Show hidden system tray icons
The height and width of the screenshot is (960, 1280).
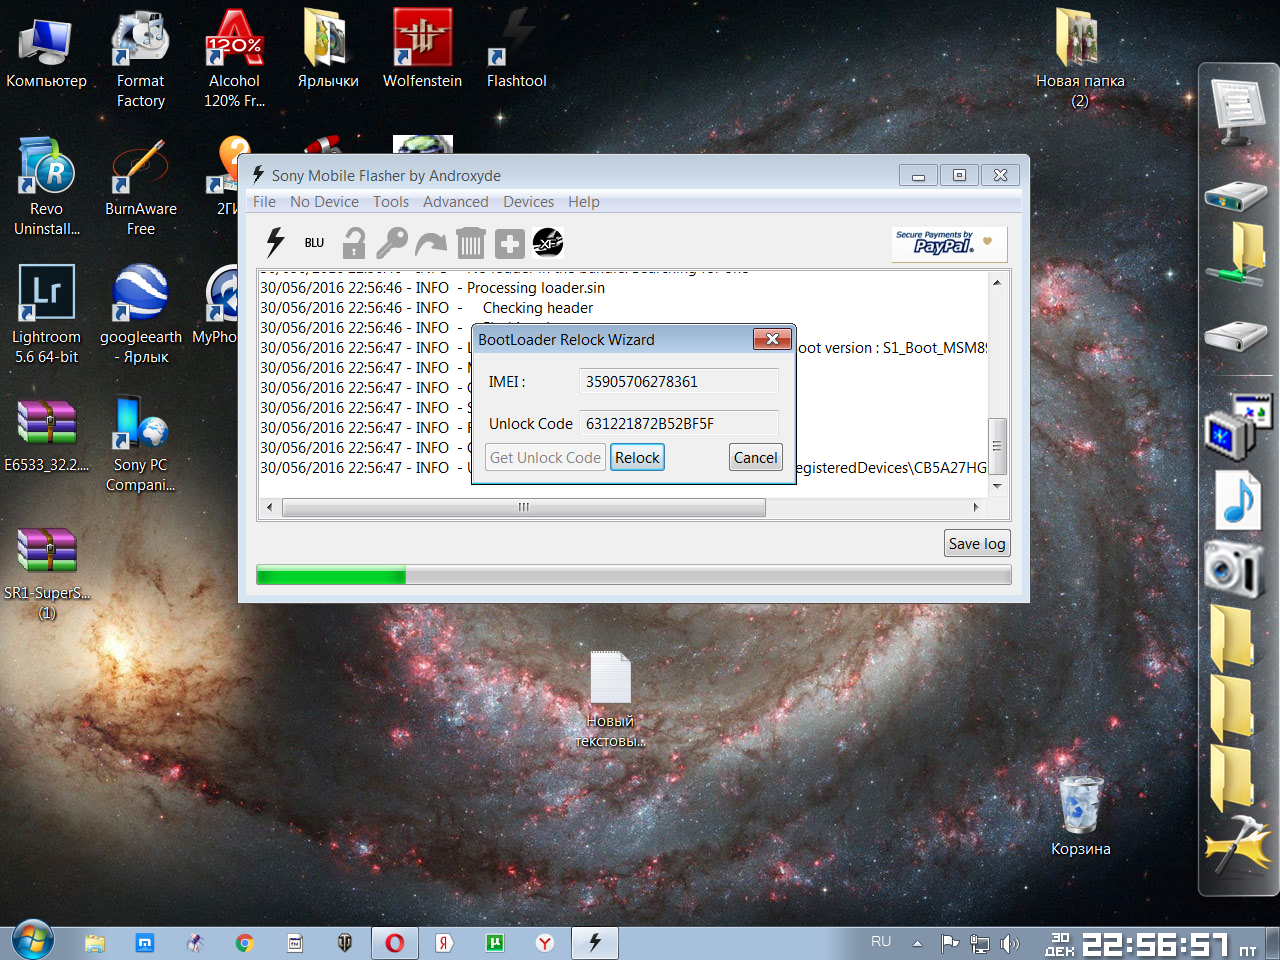(917, 943)
